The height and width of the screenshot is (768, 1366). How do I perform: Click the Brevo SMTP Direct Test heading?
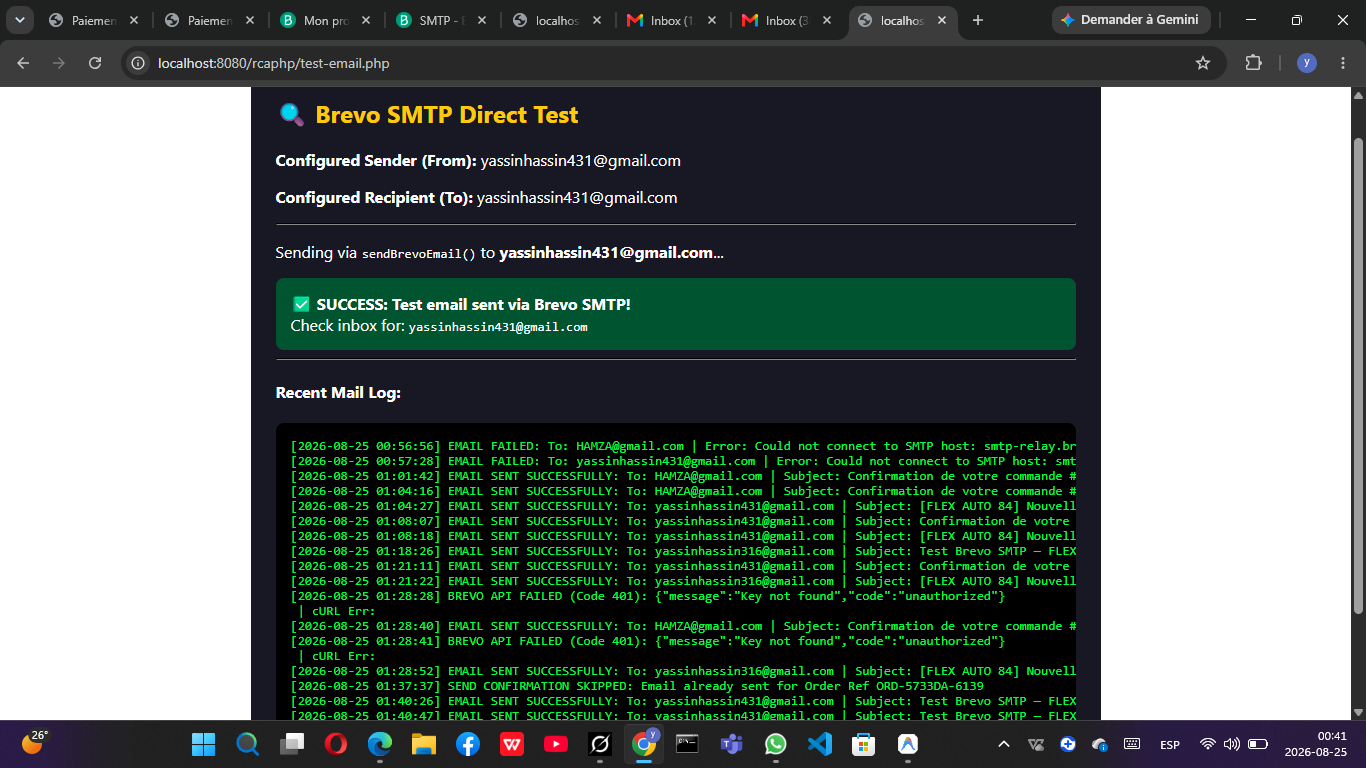coord(446,115)
